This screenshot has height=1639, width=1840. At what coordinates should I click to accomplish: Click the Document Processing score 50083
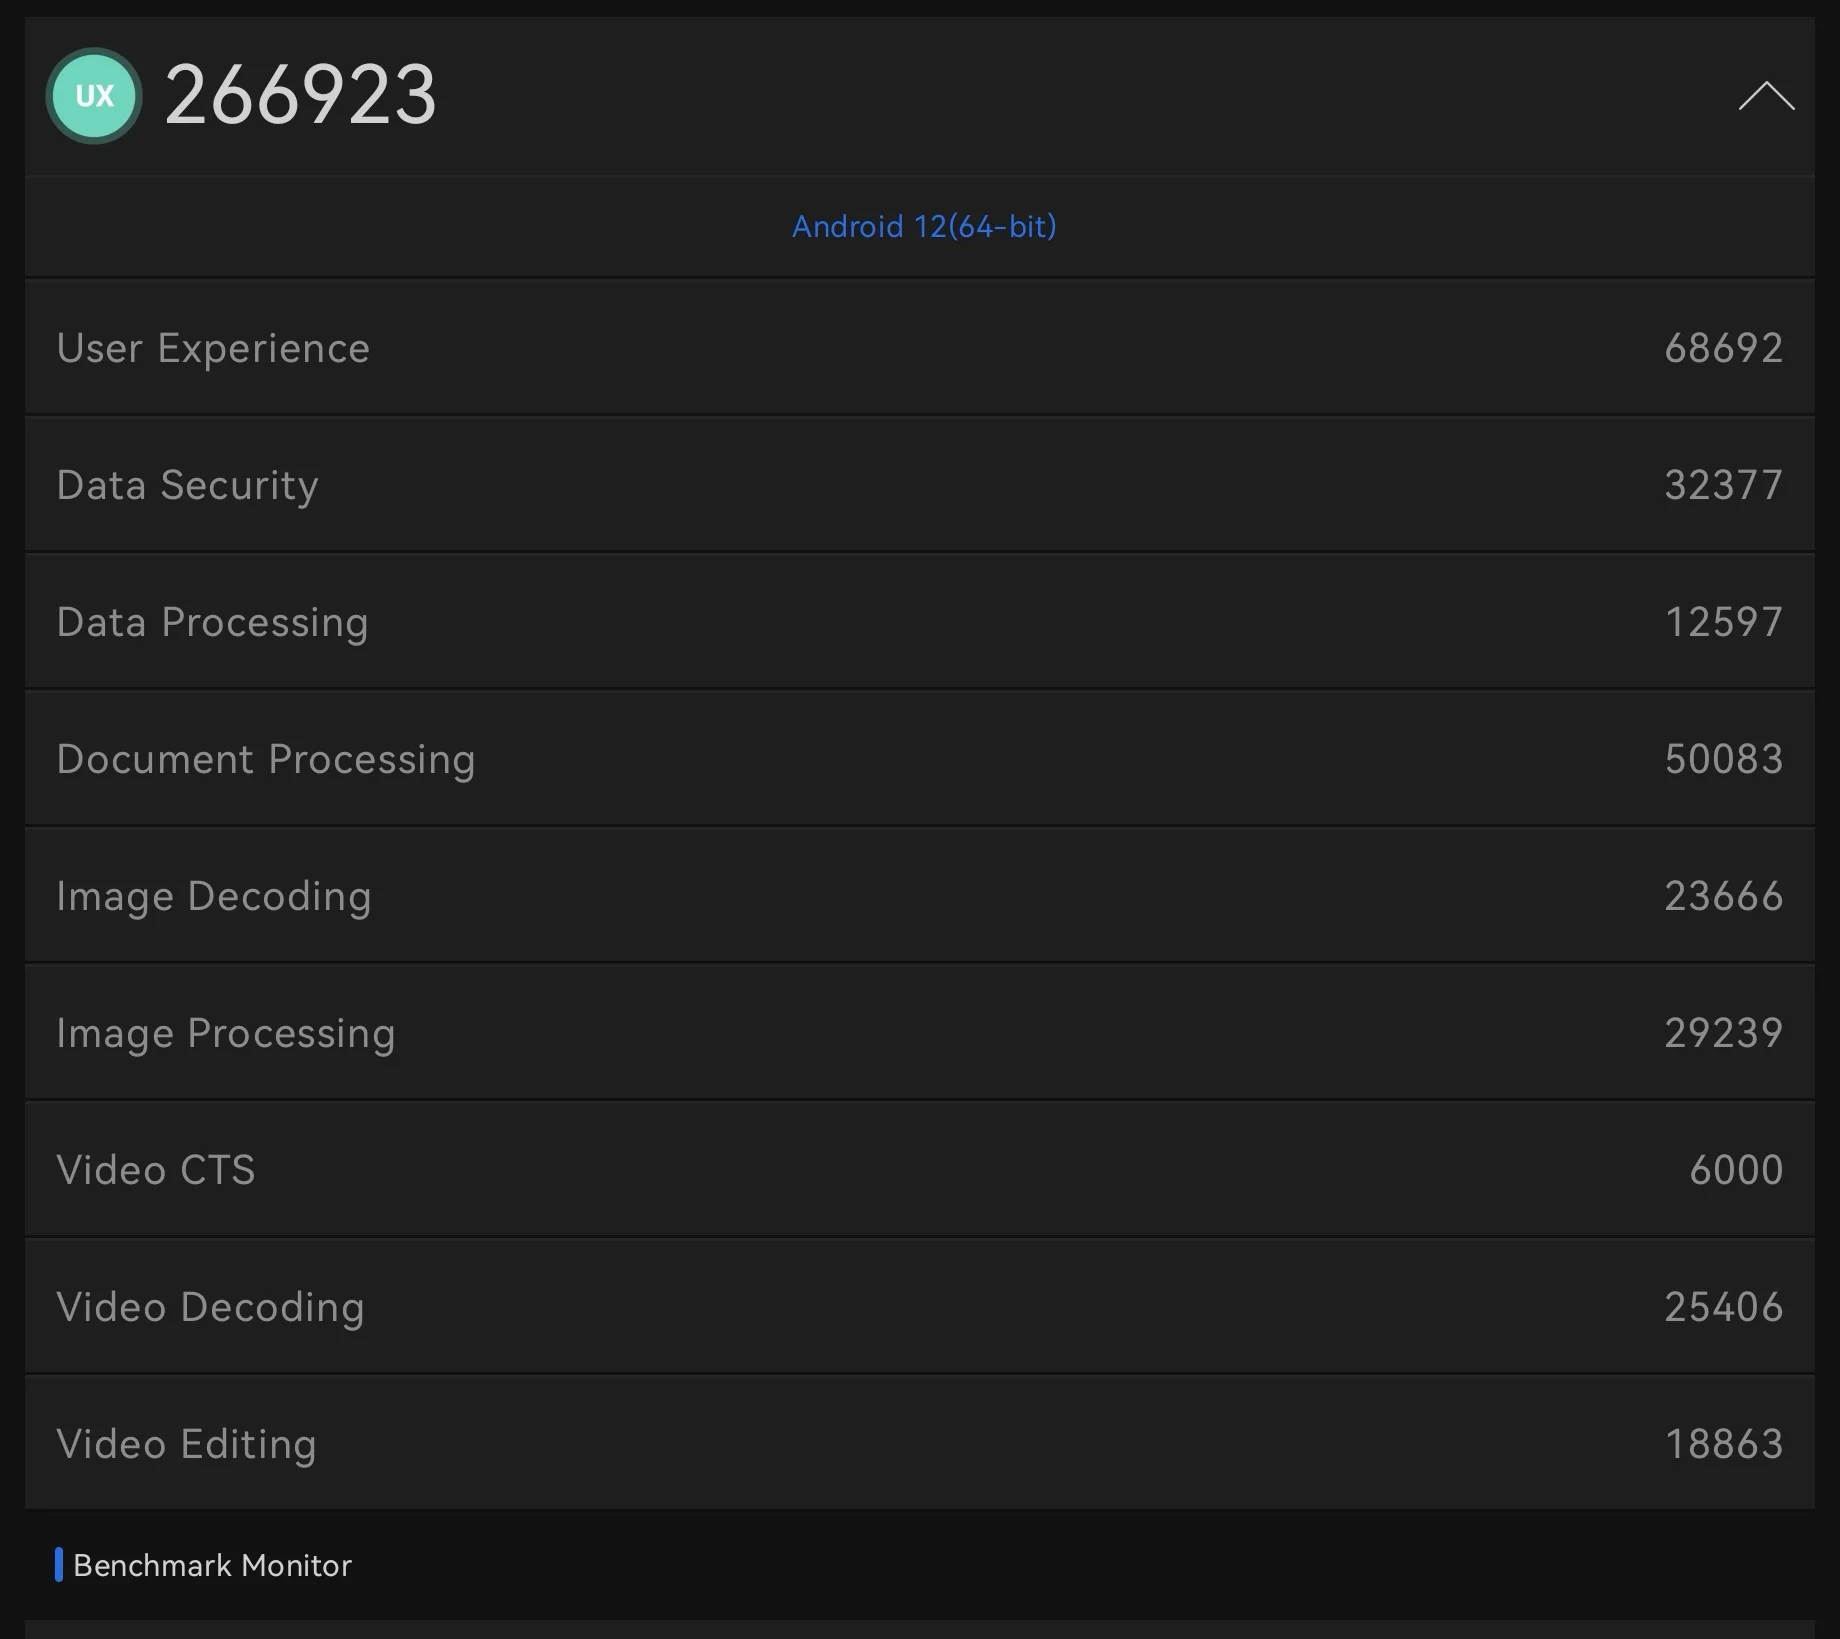(x=1723, y=759)
